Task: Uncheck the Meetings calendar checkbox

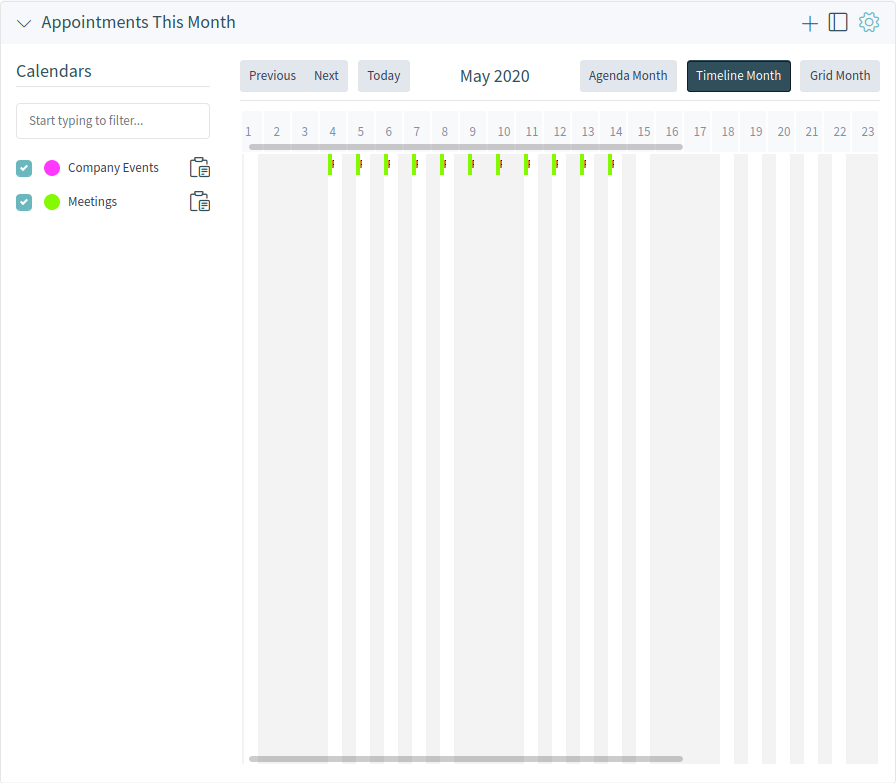Action: pos(24,202)
